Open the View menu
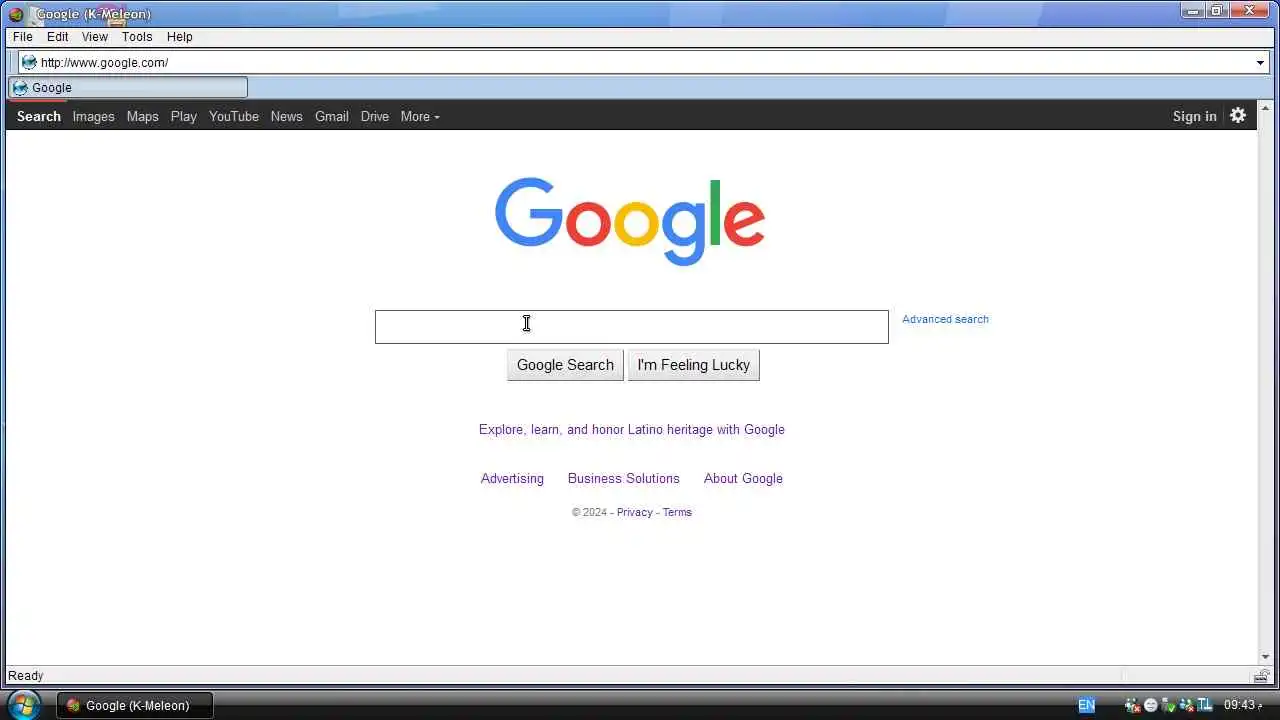 click(95, 37)
